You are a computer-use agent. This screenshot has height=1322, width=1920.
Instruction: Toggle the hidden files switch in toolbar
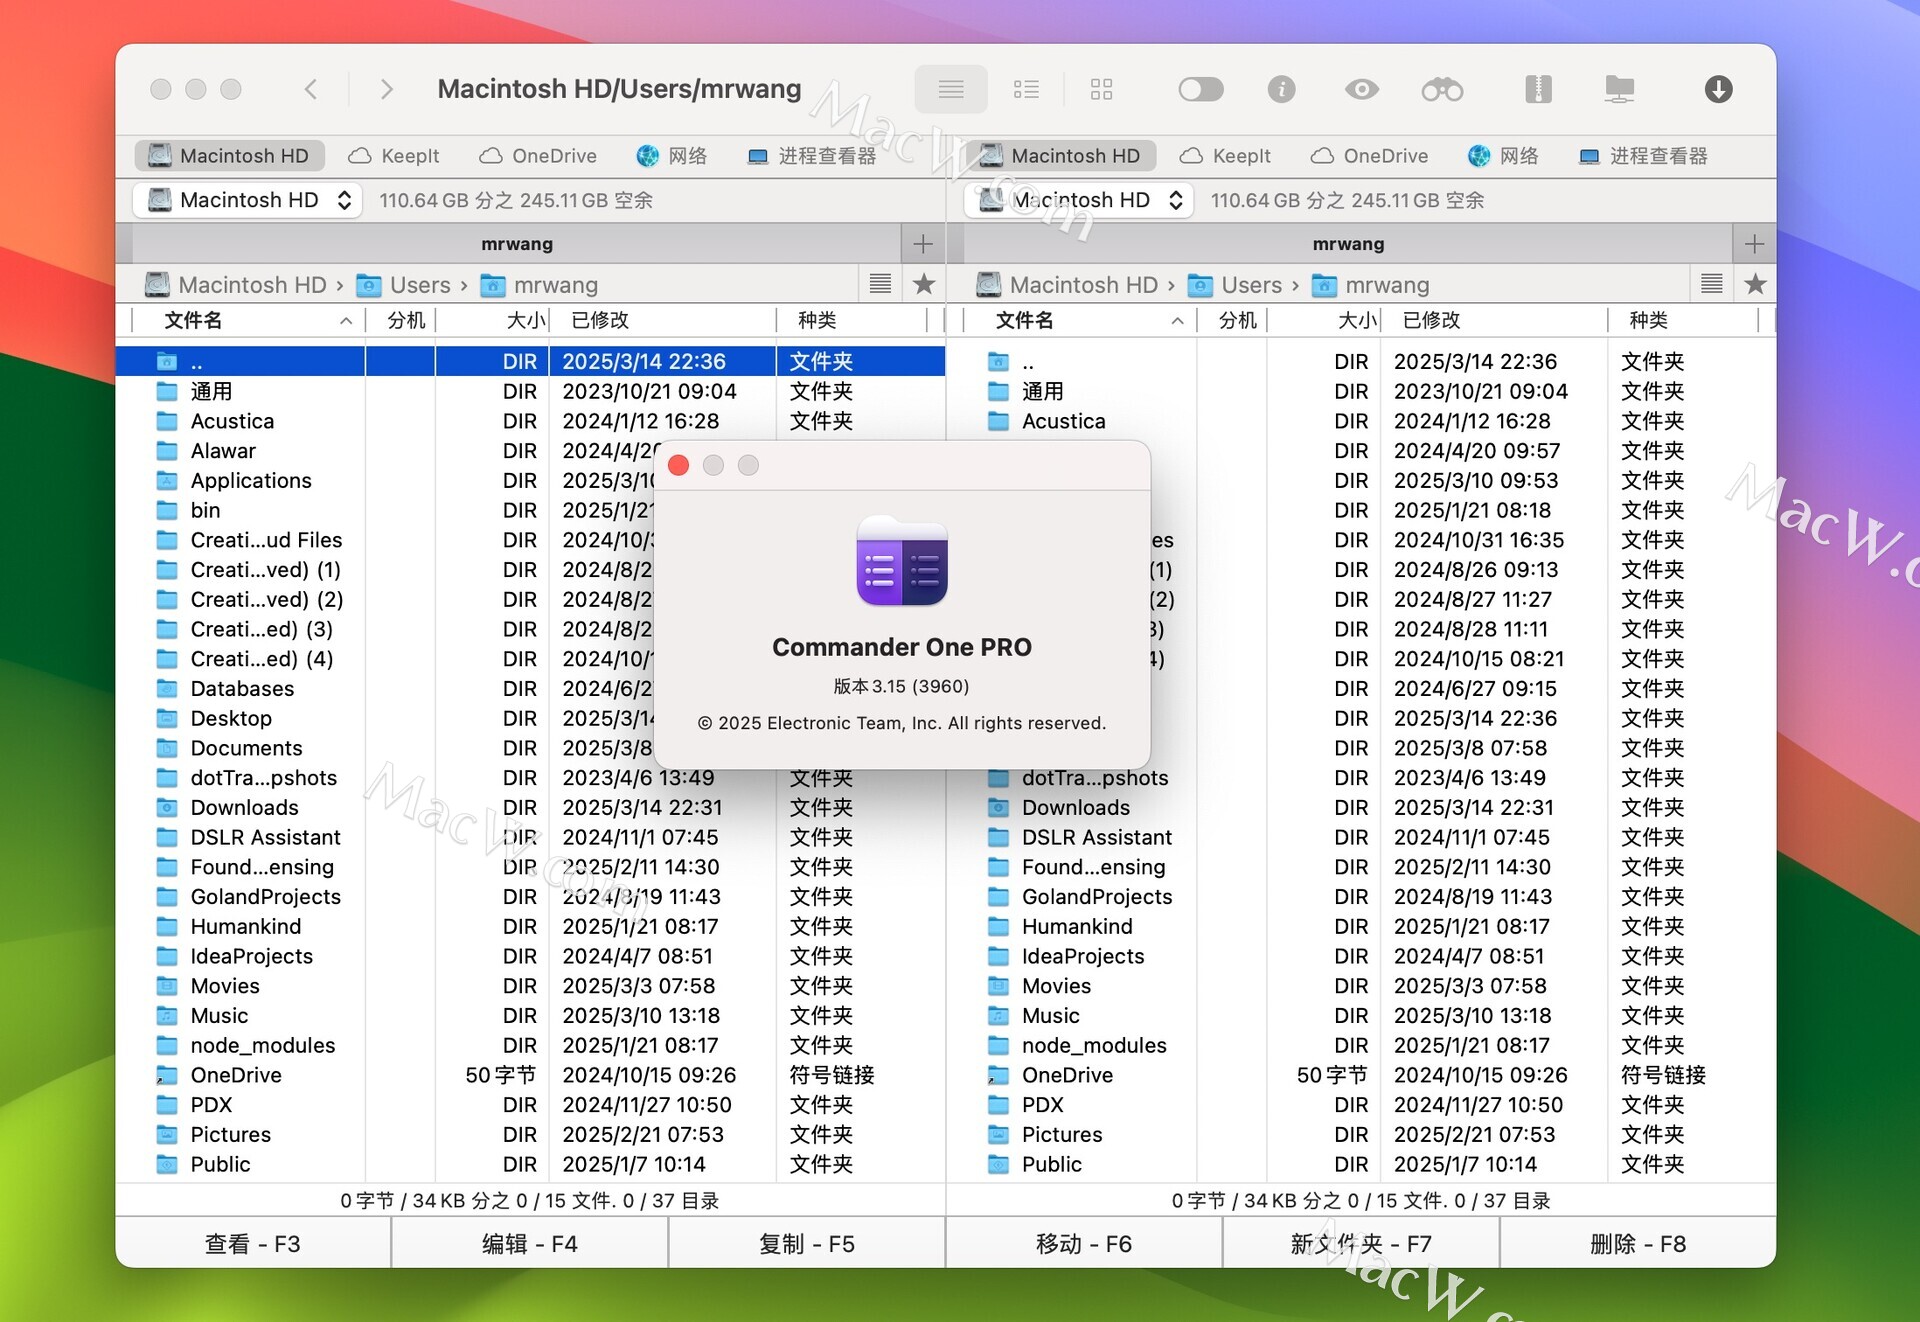pyautogui.click(x=1200, y=89)
